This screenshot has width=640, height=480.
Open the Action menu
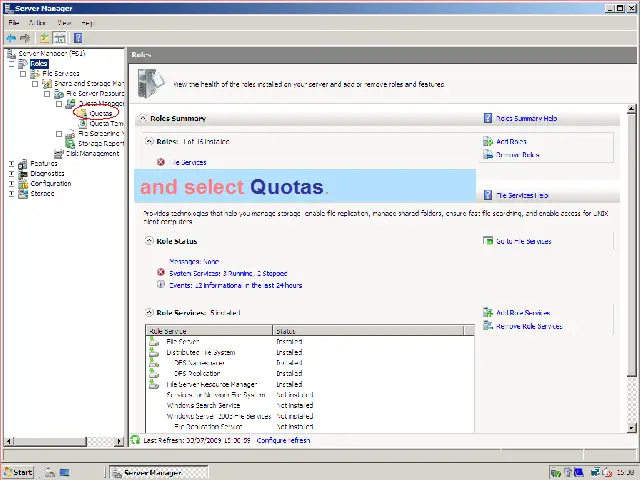(37, 23)
